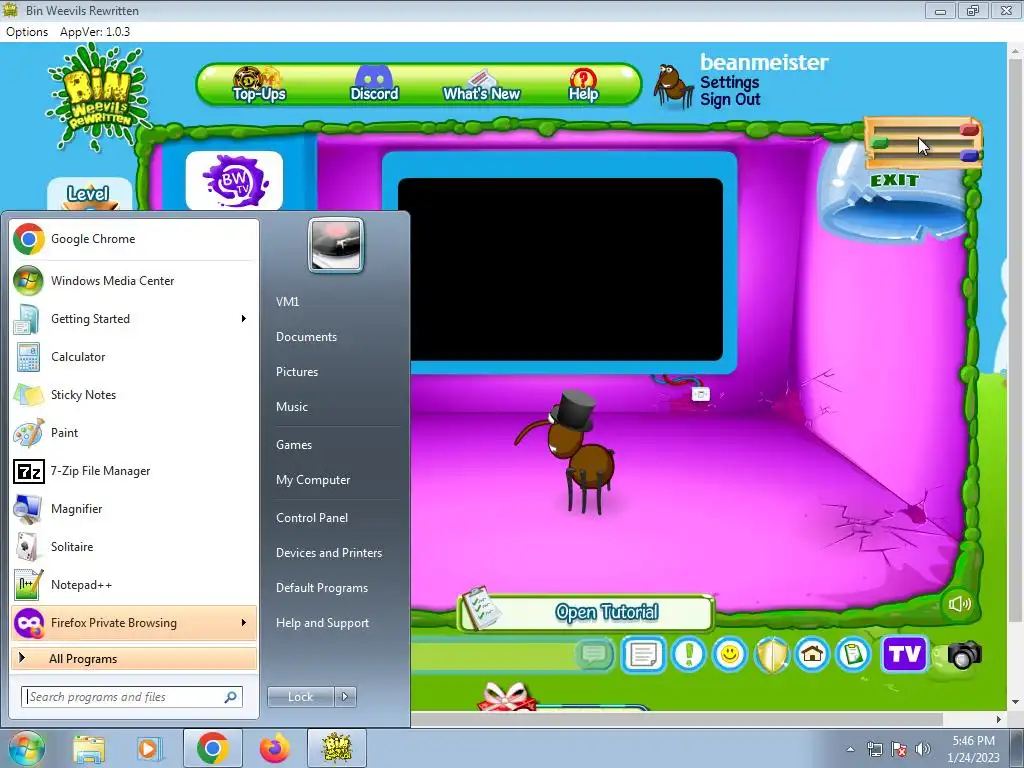1024x768 pixels.
Task: Toggle game sound with the speaker icon
Action: pos(959,603)
